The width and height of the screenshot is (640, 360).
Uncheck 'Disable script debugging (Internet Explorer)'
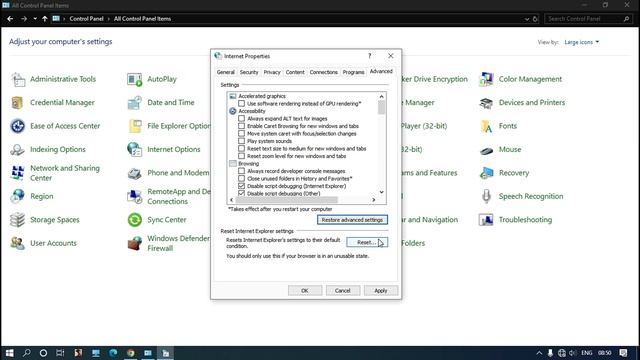coord(242,186)
